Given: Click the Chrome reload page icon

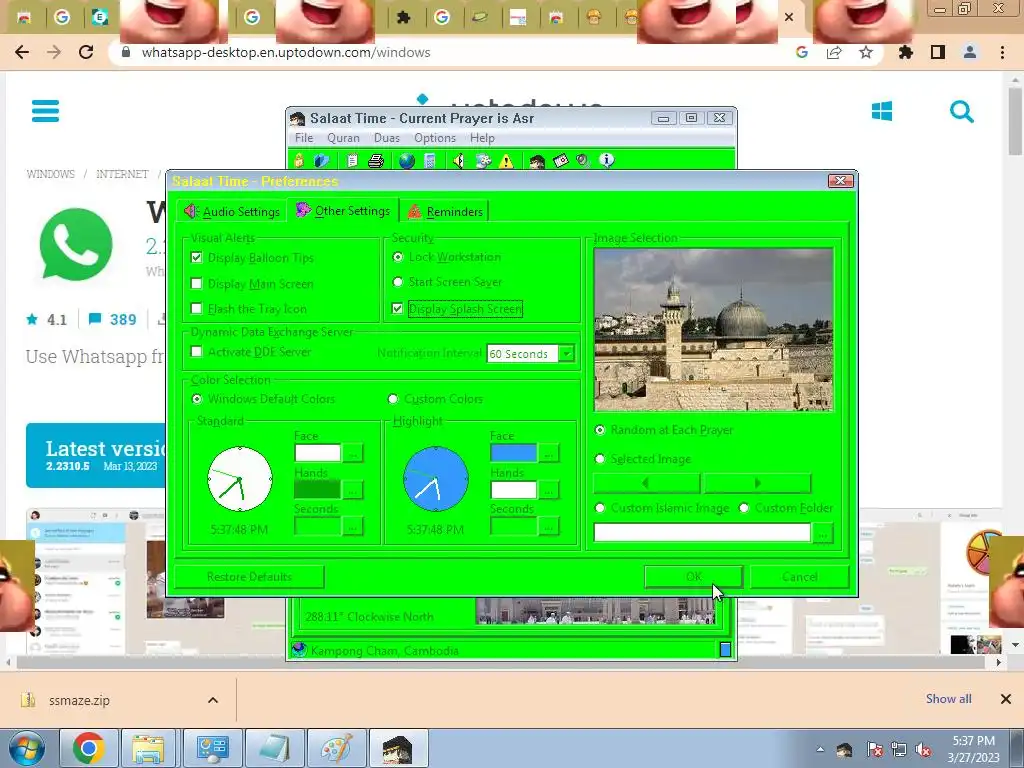Looking at the screenshot, I should pyautogui.click(x=86, y=52).
